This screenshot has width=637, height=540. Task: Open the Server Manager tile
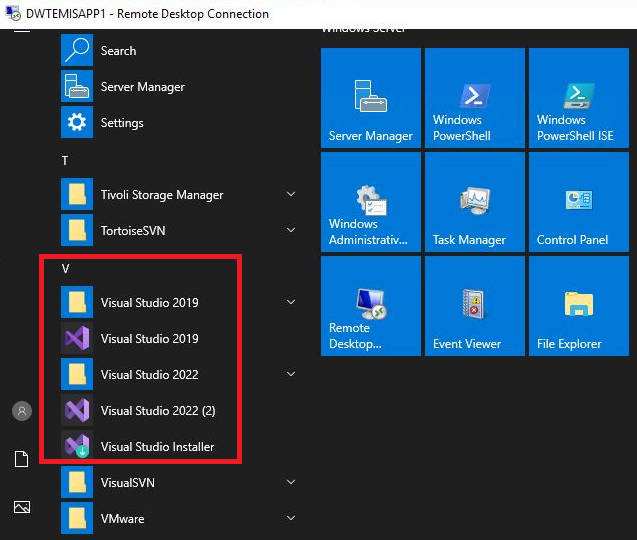[370, 98]
